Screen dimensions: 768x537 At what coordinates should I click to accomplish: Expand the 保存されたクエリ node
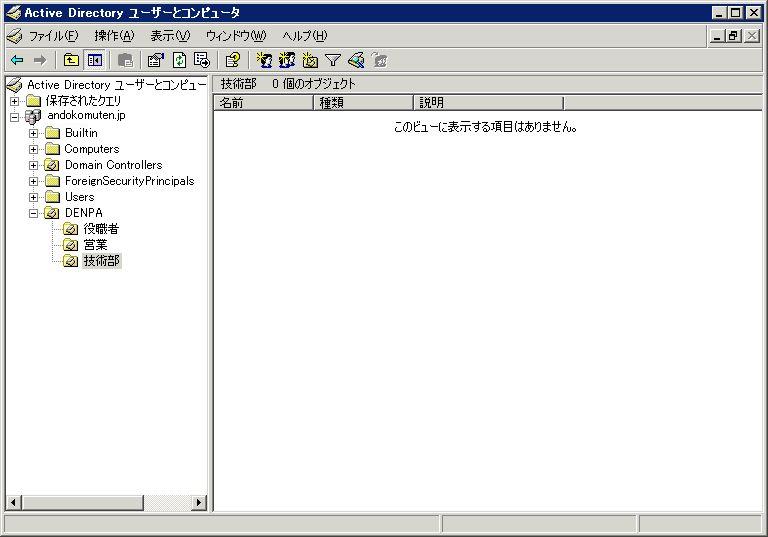tap(15, 101)
